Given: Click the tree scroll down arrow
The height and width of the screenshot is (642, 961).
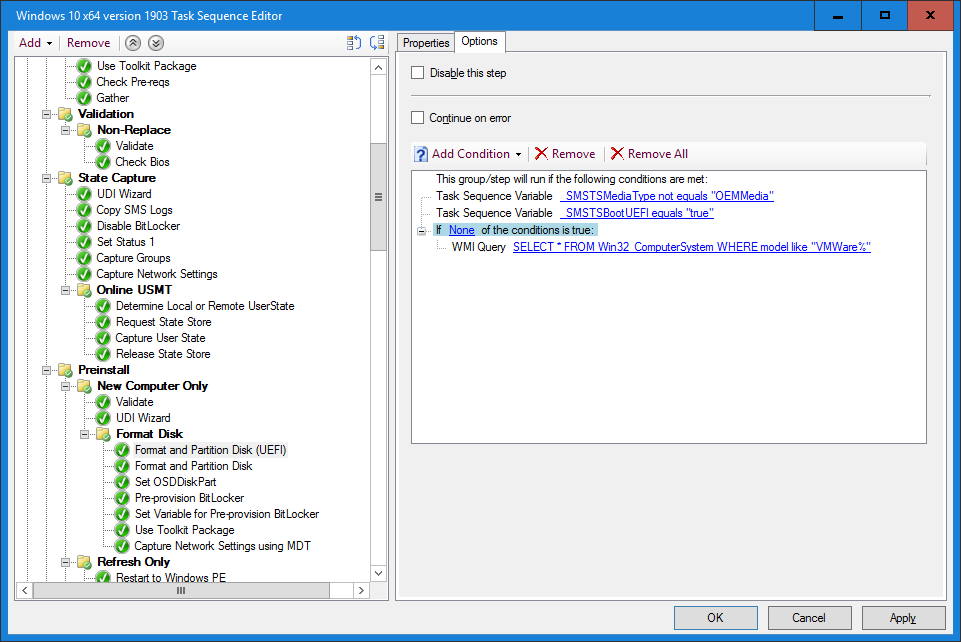Looking at the screenshot, I should coord(379,573).
